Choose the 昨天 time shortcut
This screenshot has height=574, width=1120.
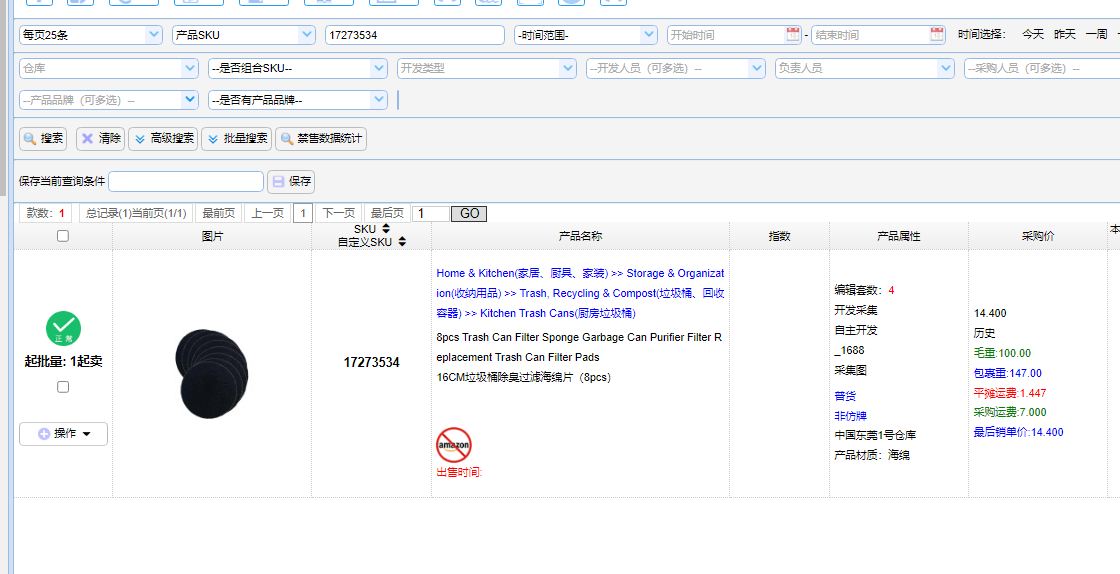(x=1065, y=34)
